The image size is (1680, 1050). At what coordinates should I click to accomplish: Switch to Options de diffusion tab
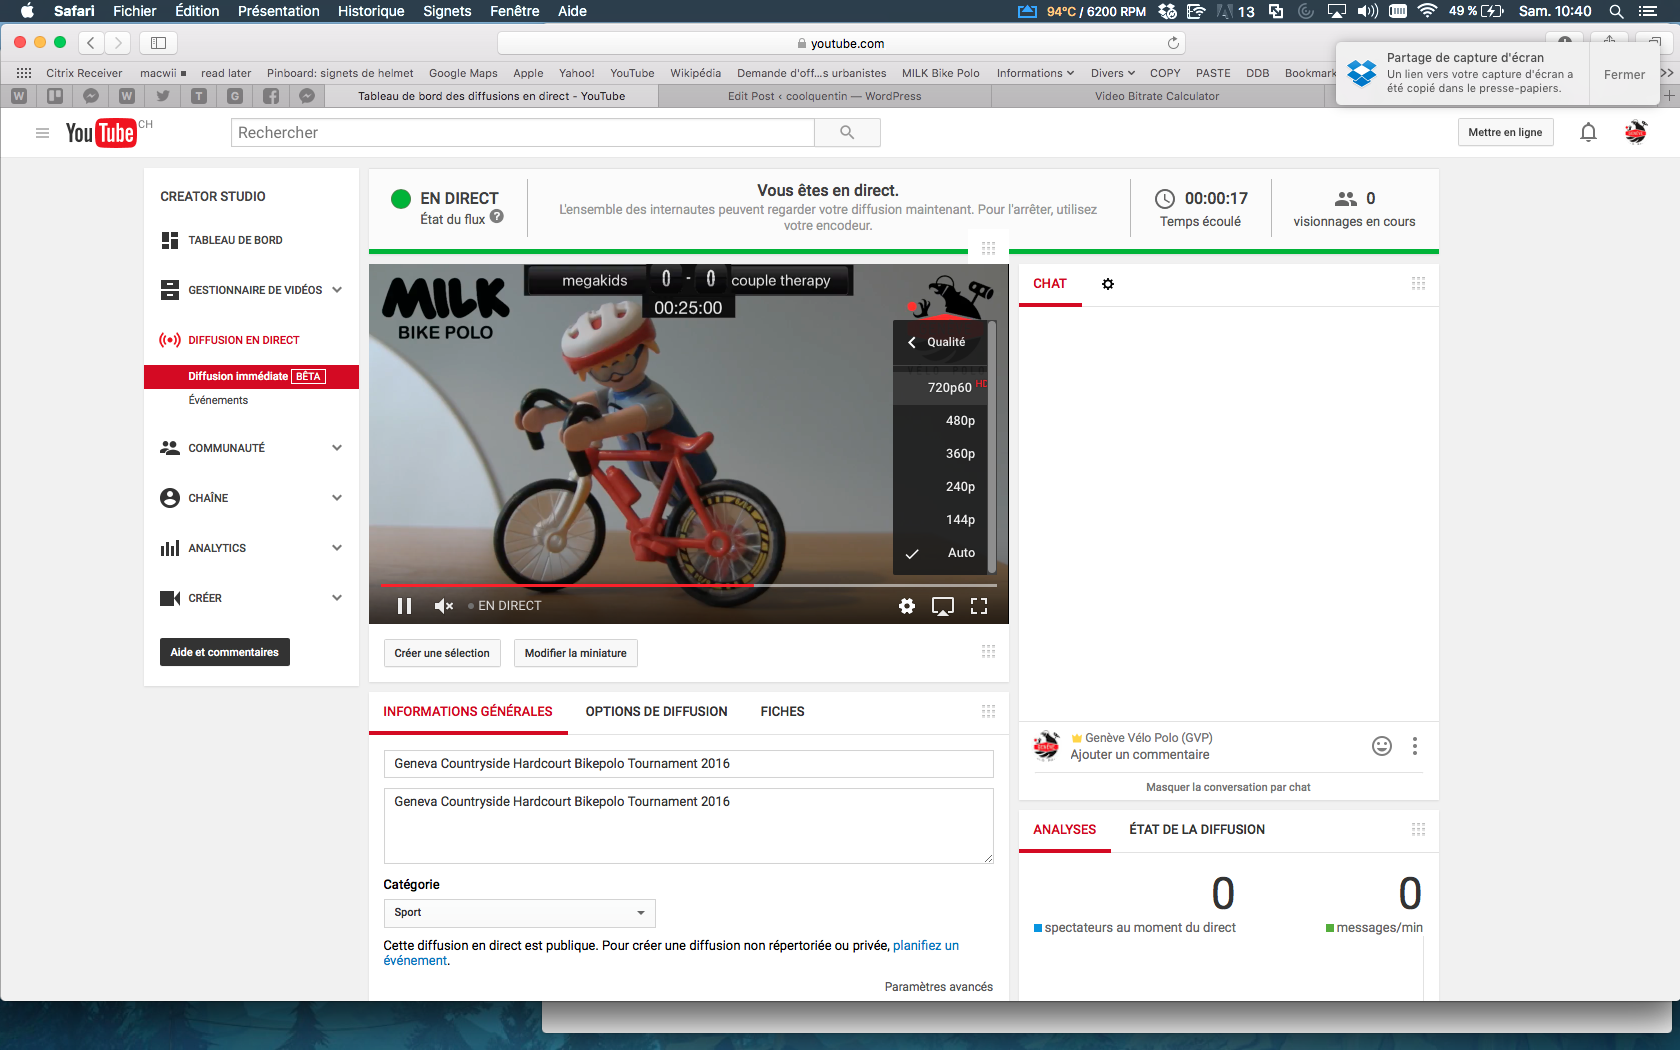(656, 712)
